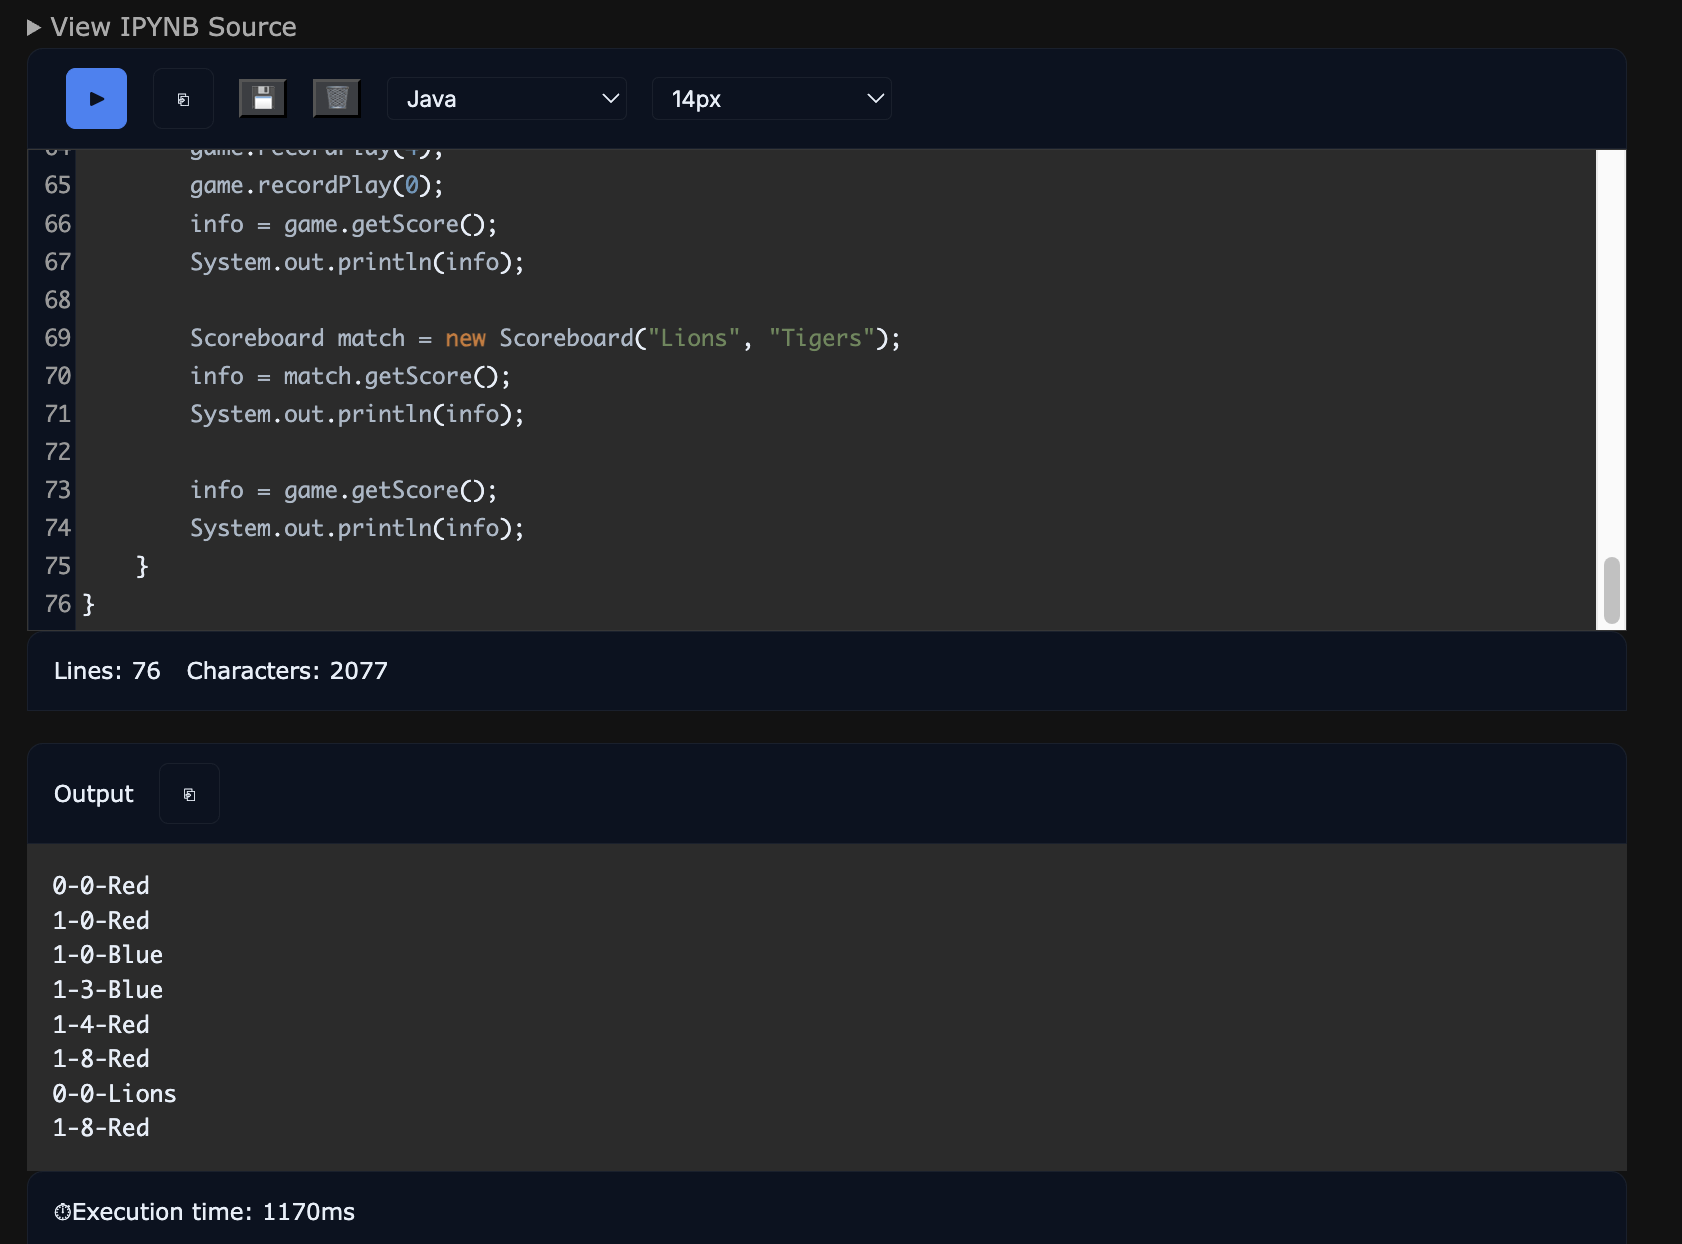Click the "0-0-Lions" output line
Image resolution: width=1682 pixels, height=1244 pixels.
coord(114,1094)
